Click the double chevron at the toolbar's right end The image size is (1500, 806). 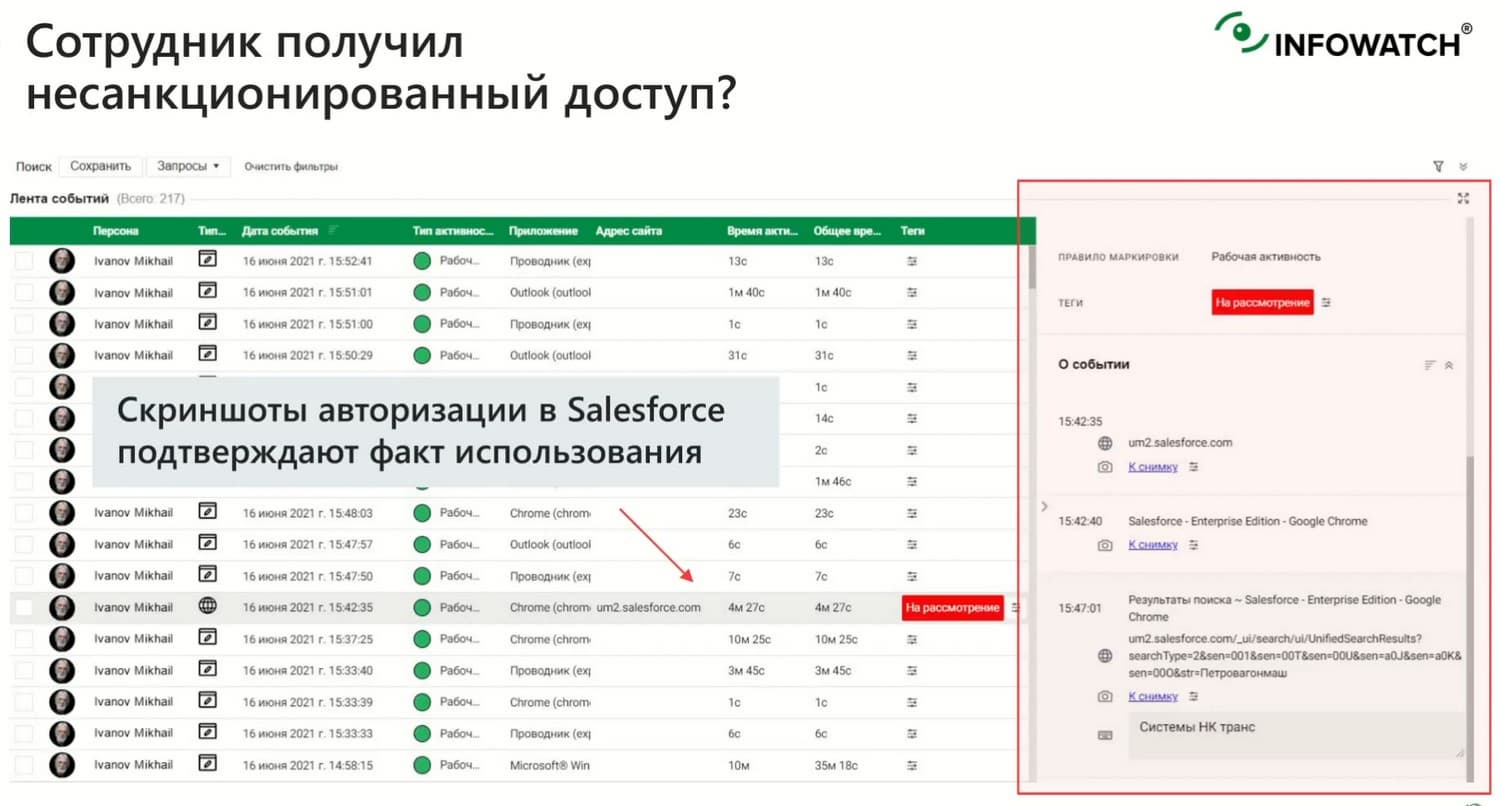[1463, 166]
